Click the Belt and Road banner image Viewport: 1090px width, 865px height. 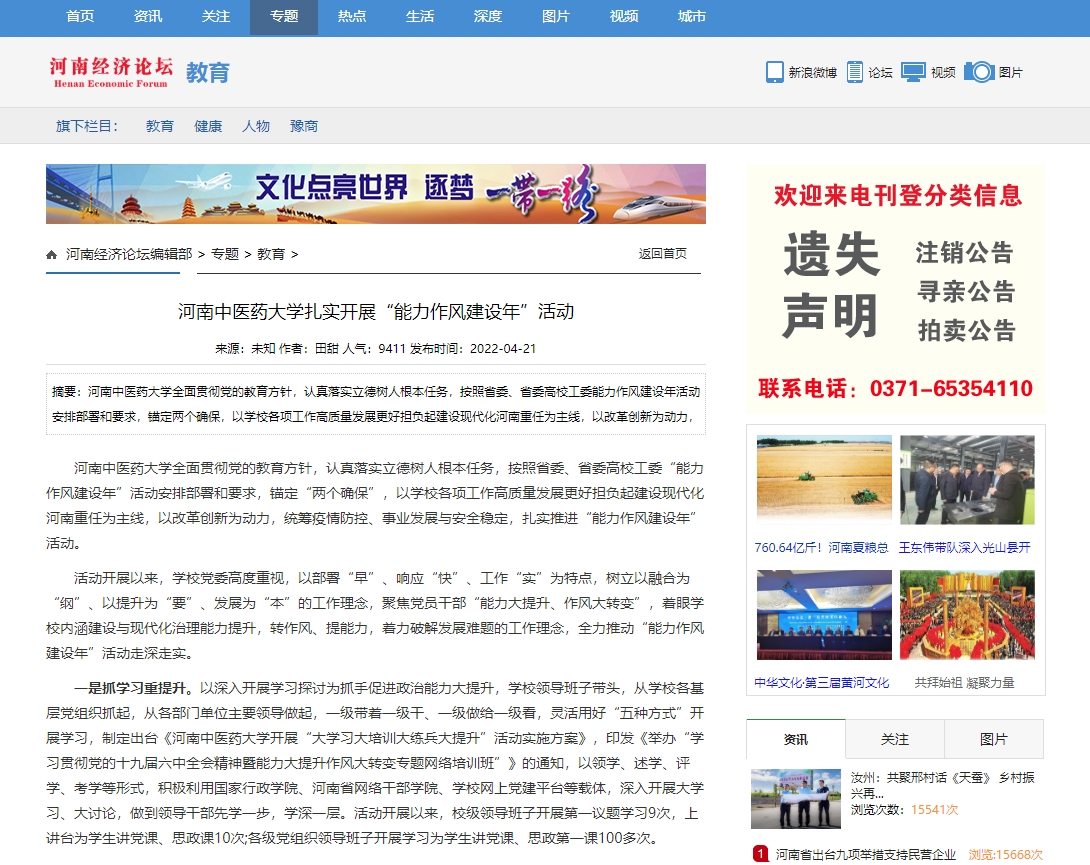[375, 194]
